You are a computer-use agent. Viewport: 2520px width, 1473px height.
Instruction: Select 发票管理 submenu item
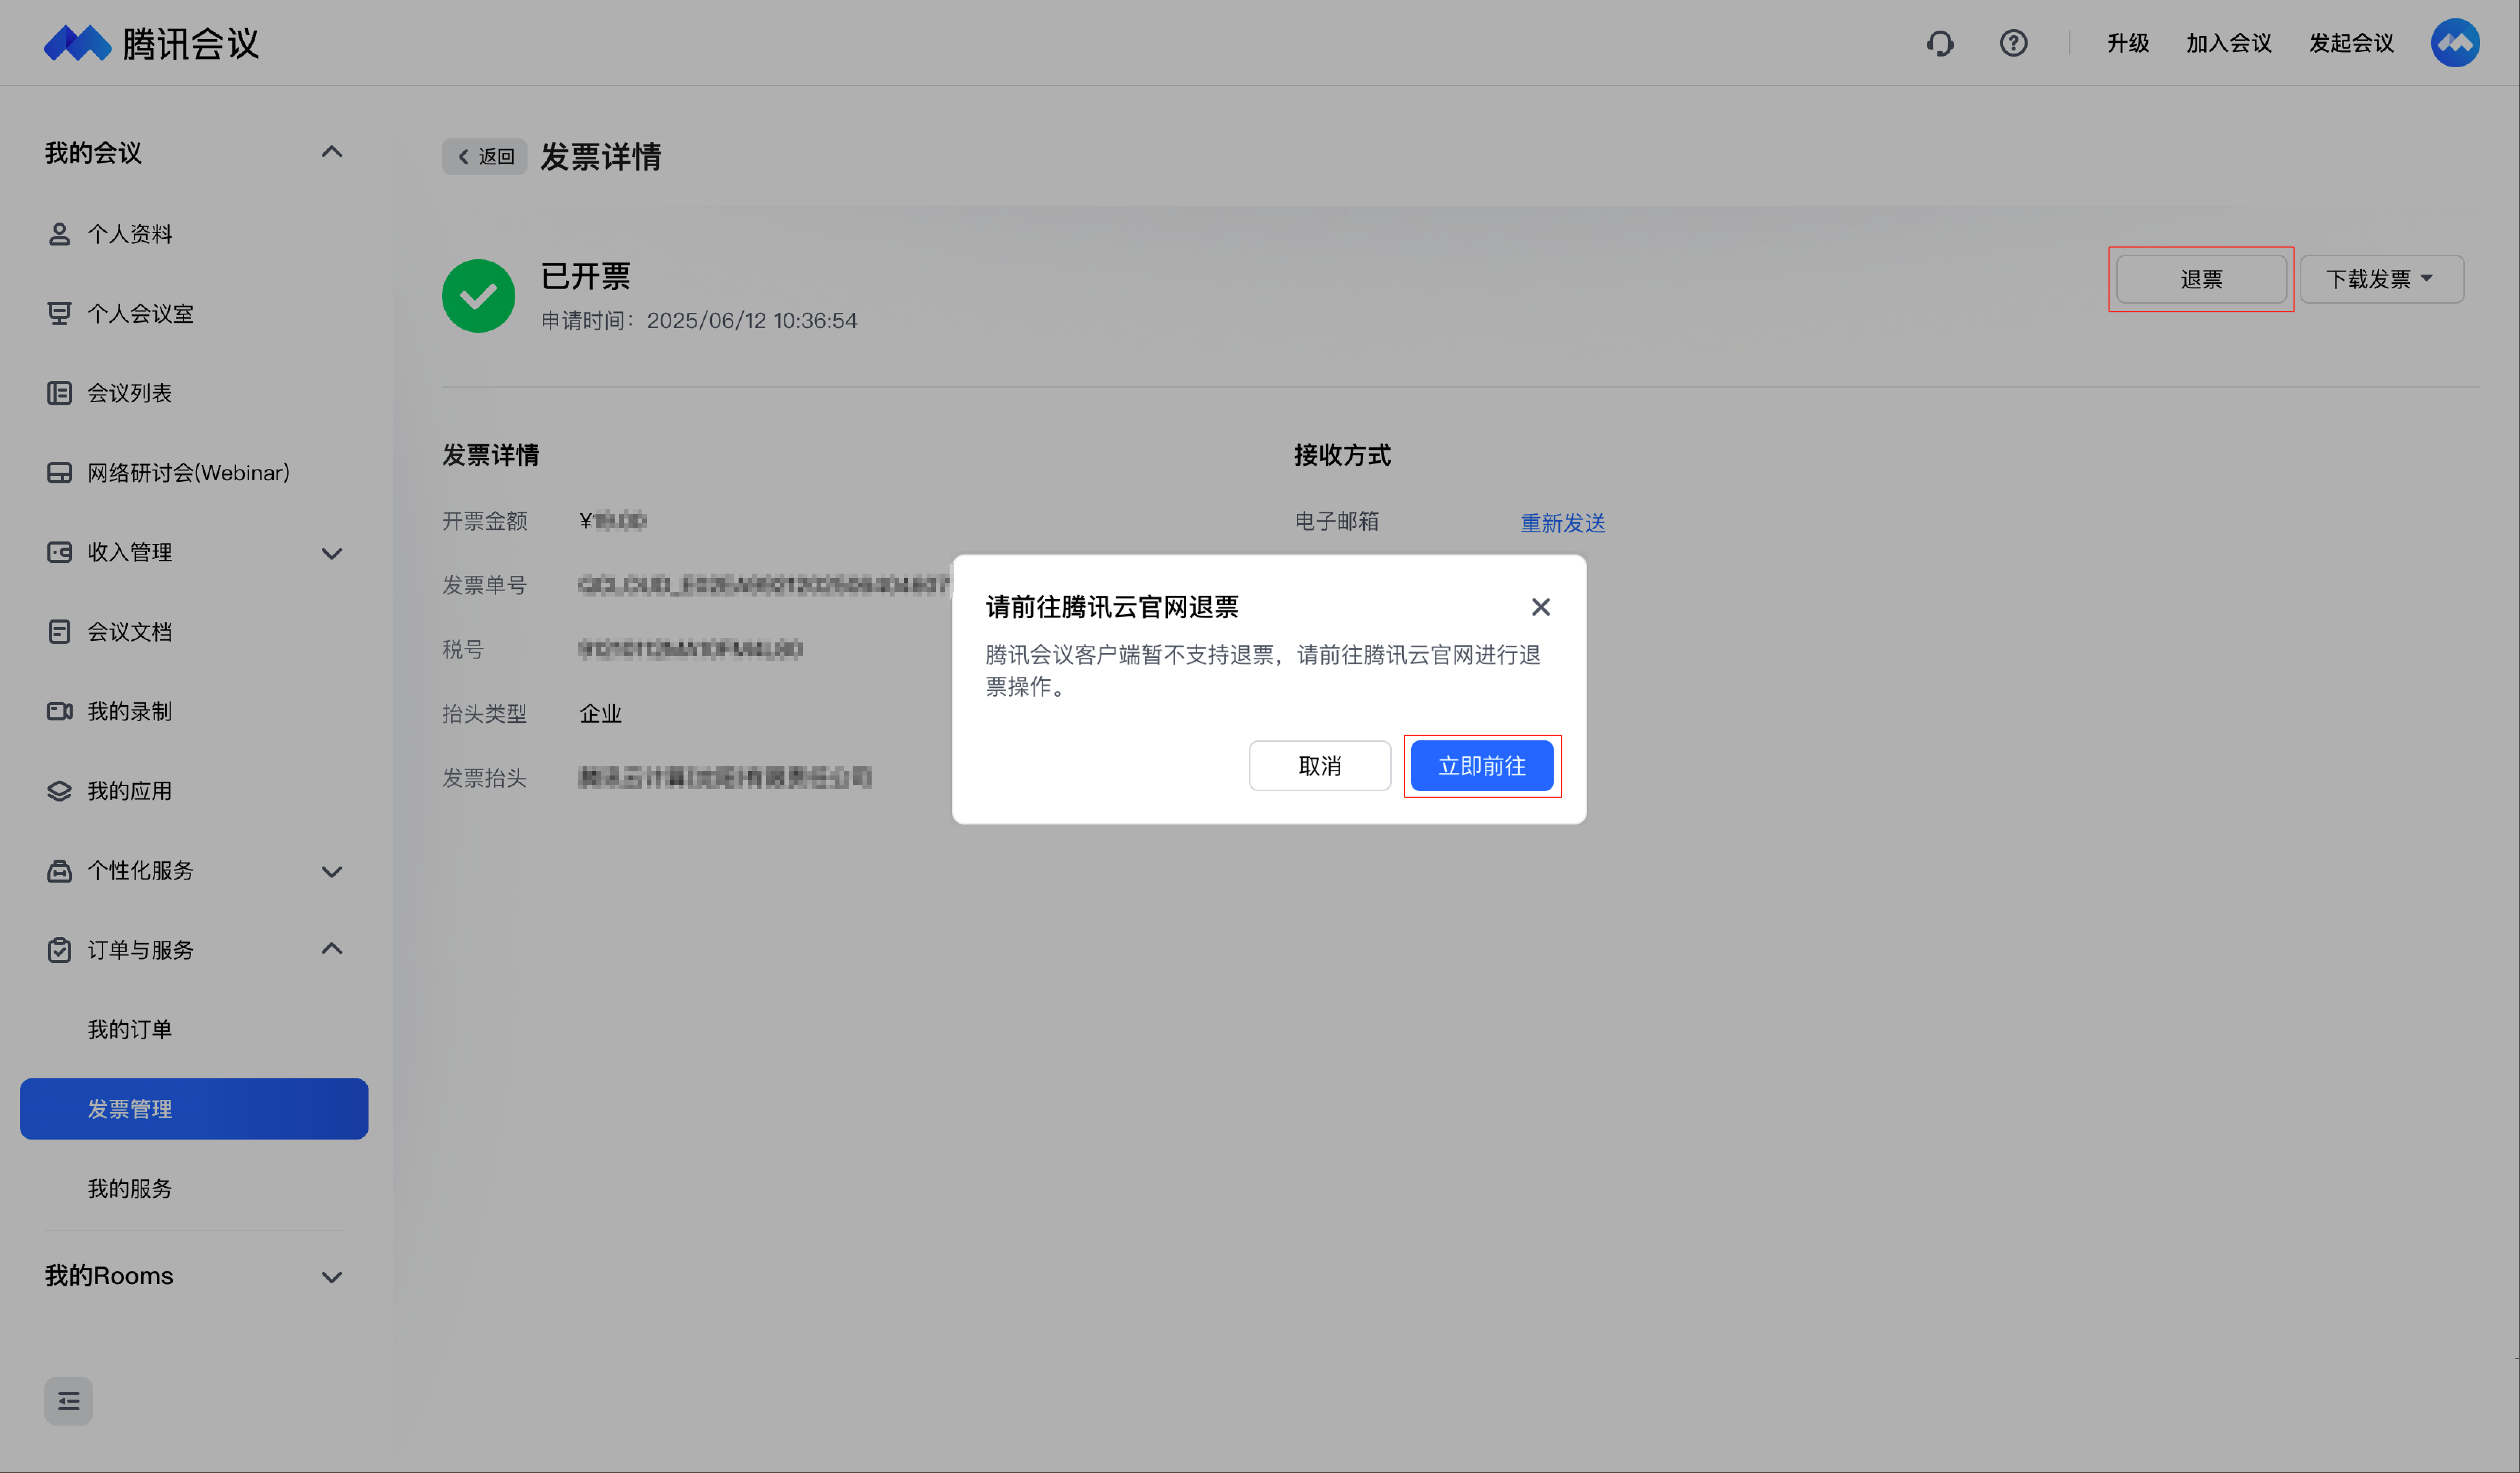point(194,1109)
